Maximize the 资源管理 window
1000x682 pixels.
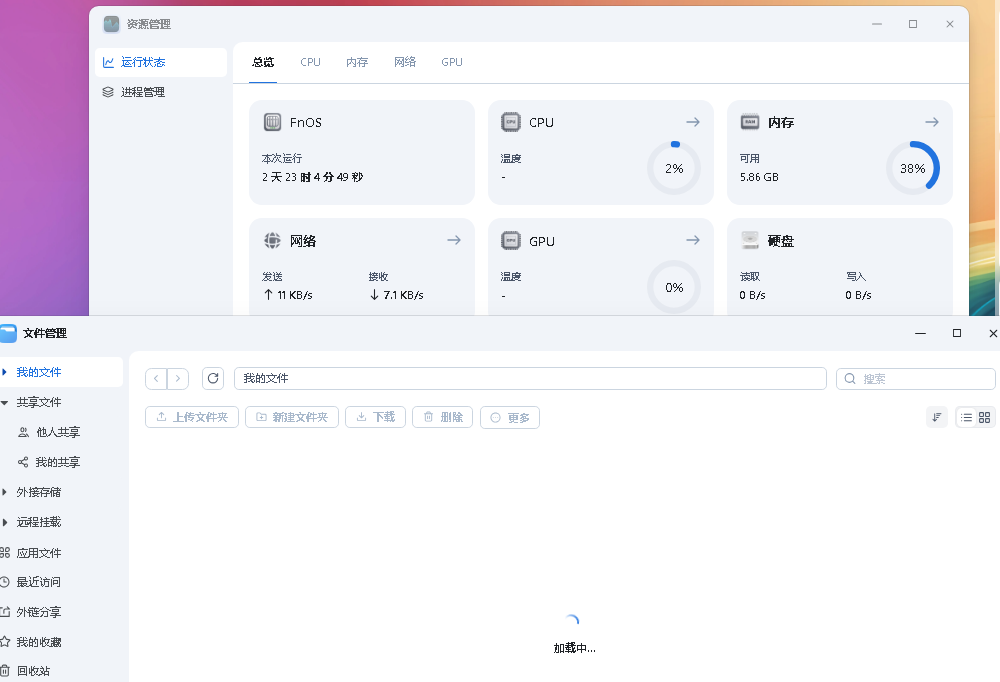(x=913, y=24)
